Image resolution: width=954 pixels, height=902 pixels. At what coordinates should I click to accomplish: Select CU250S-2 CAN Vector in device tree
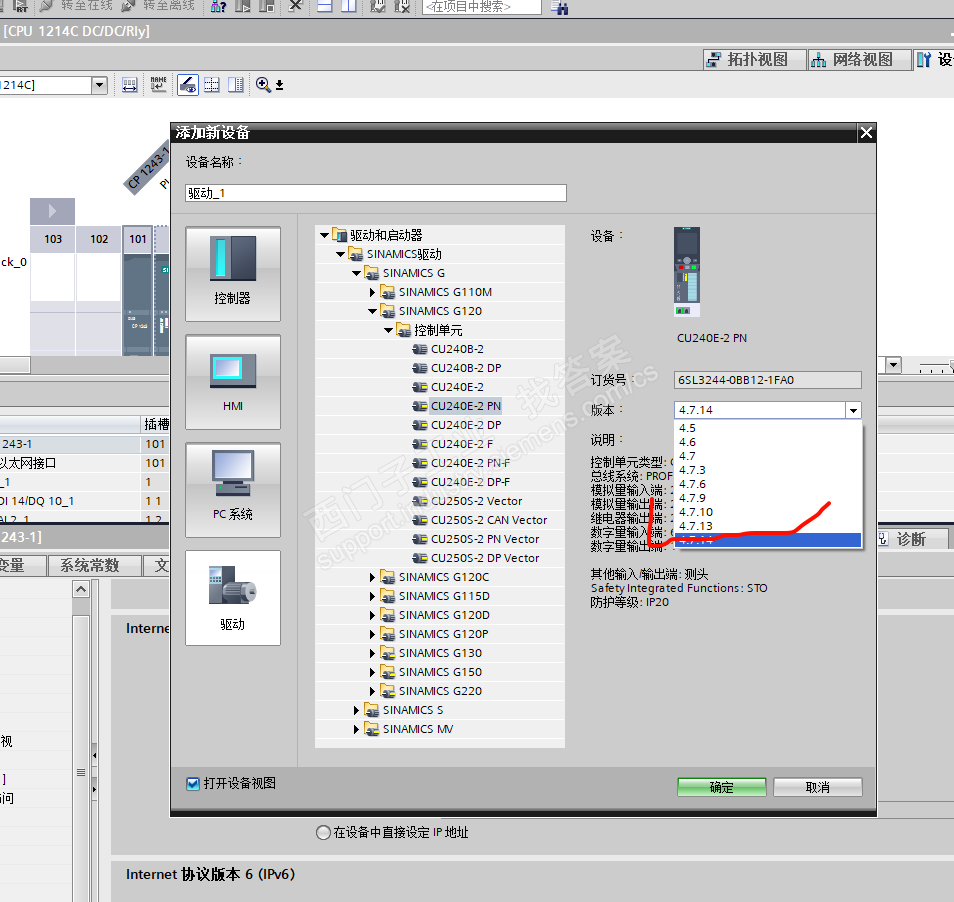tap(489, 520)
